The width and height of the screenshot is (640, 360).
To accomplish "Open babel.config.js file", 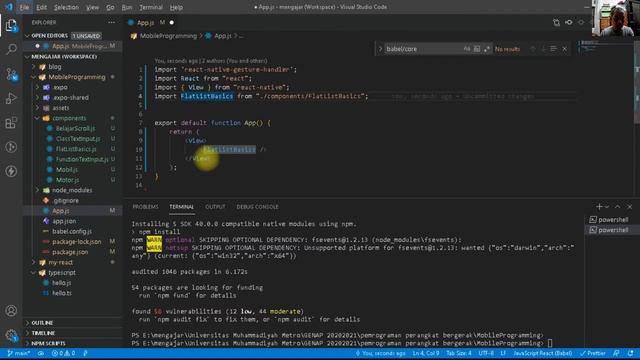I will point(72,231).
